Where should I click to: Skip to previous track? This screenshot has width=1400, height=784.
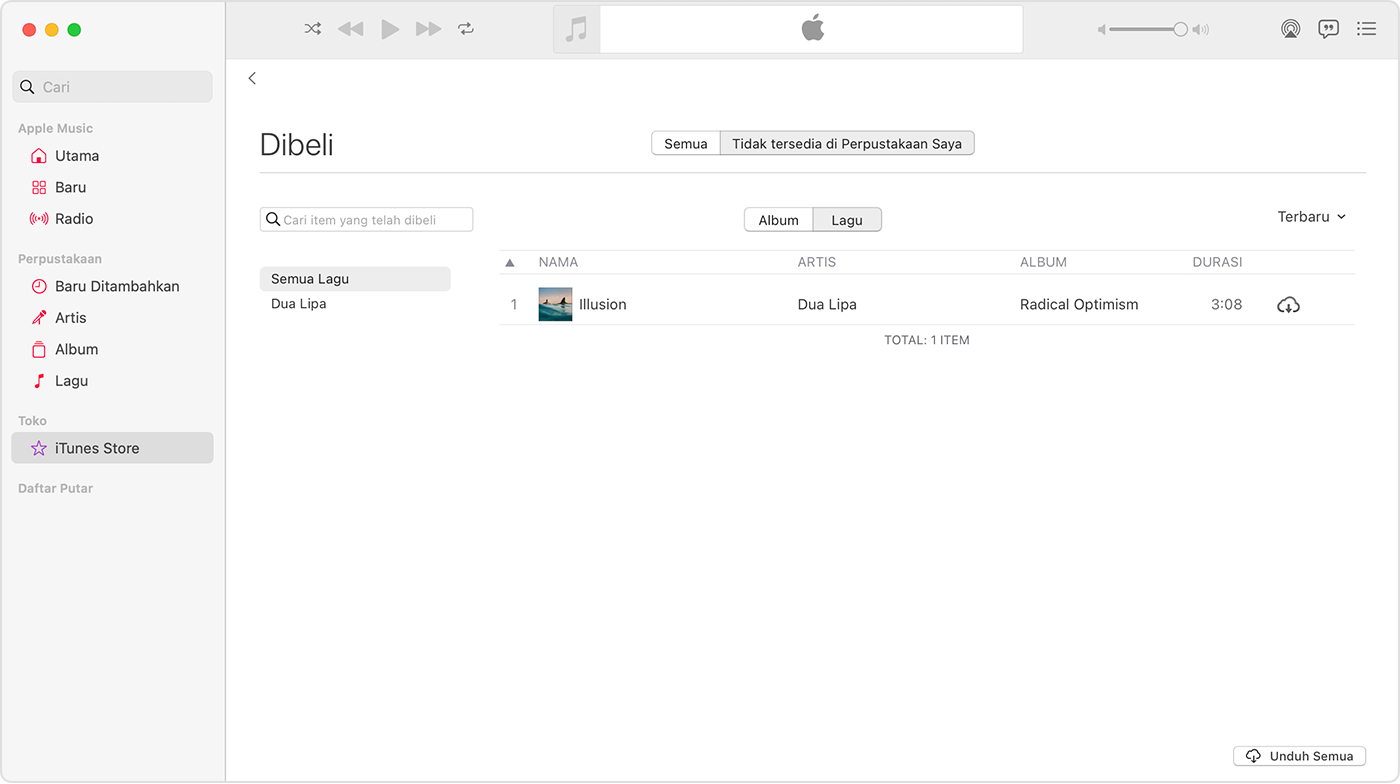click(350, 29)
